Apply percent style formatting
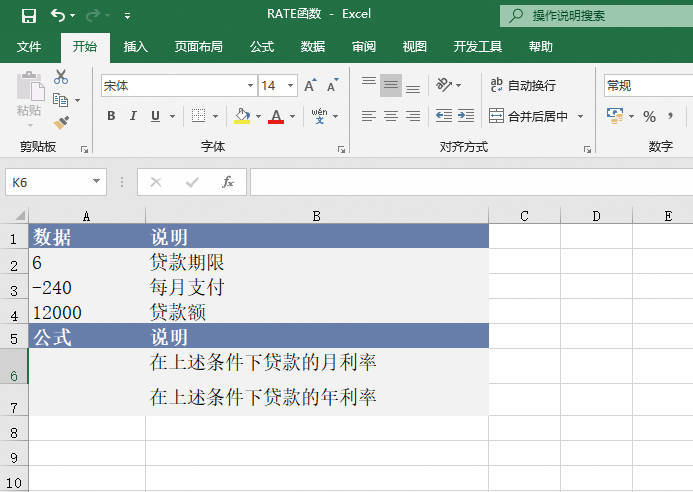693x492 pixels. pyautogui.click(x=649, y=116)
